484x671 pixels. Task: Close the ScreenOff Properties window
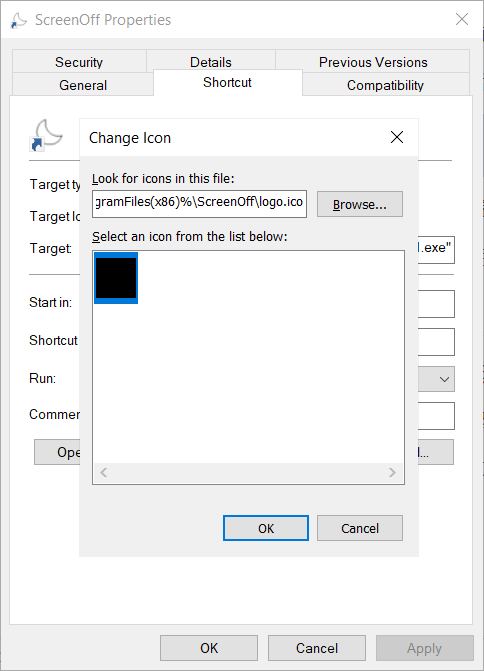click(x=462, y=19)
